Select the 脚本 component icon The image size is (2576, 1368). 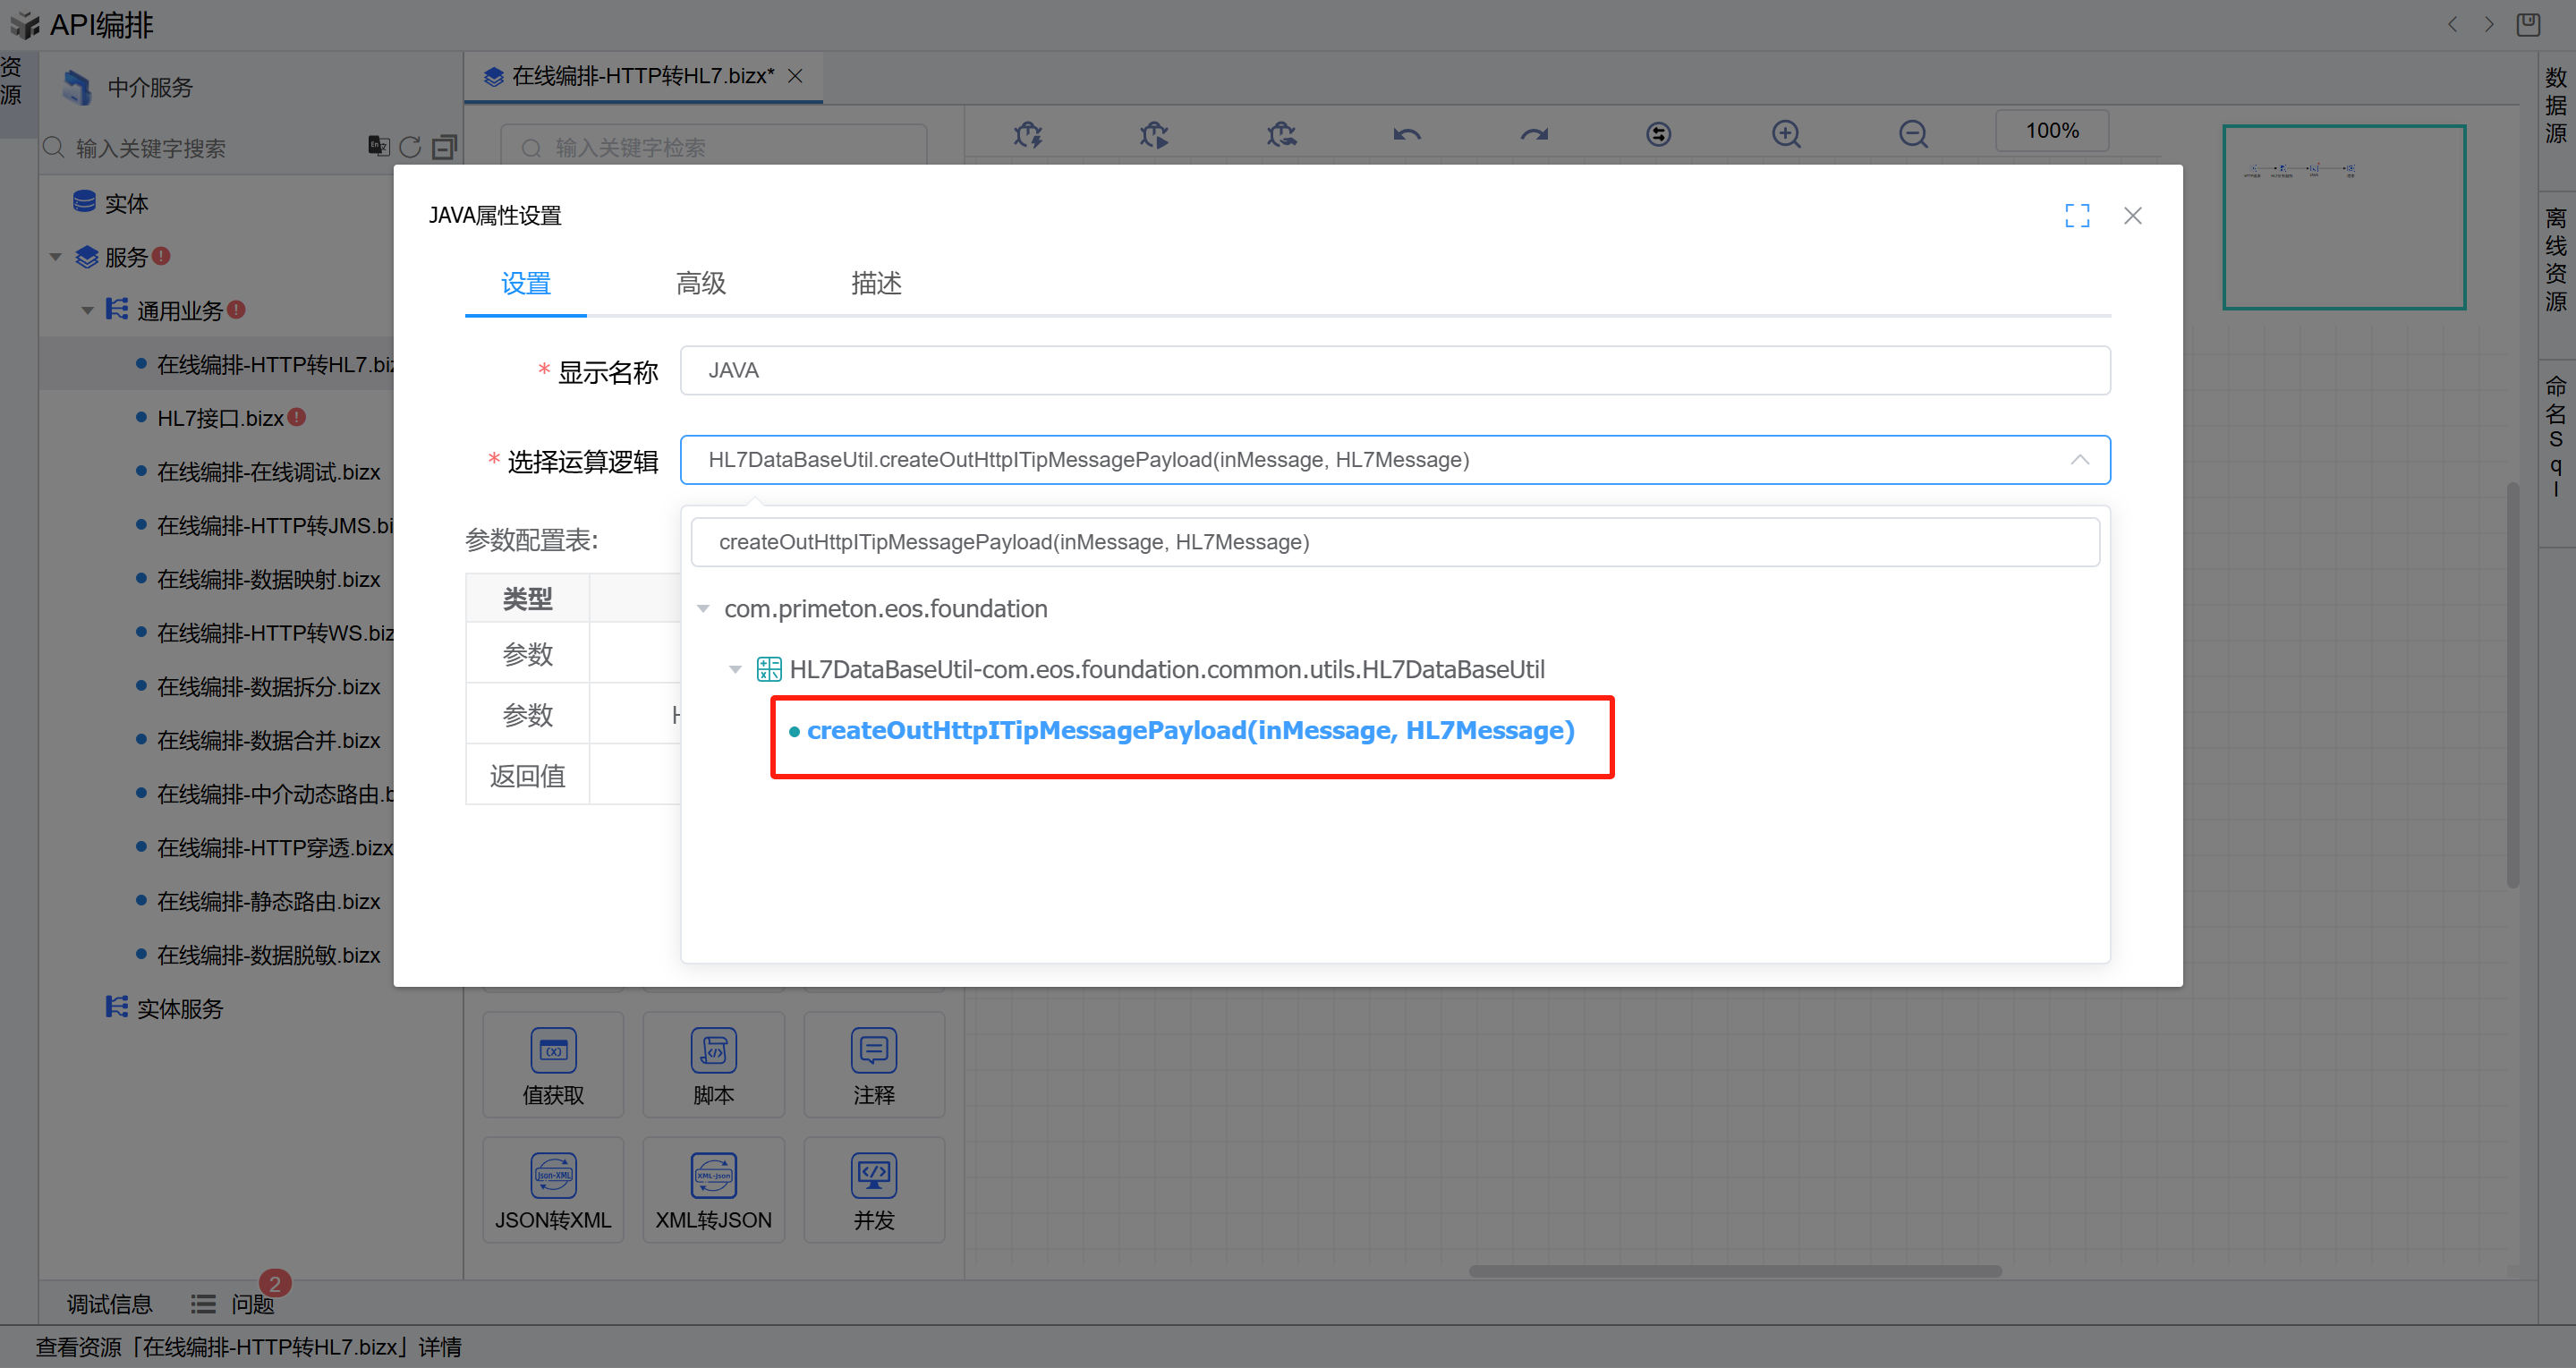(x=713, y=1050)
